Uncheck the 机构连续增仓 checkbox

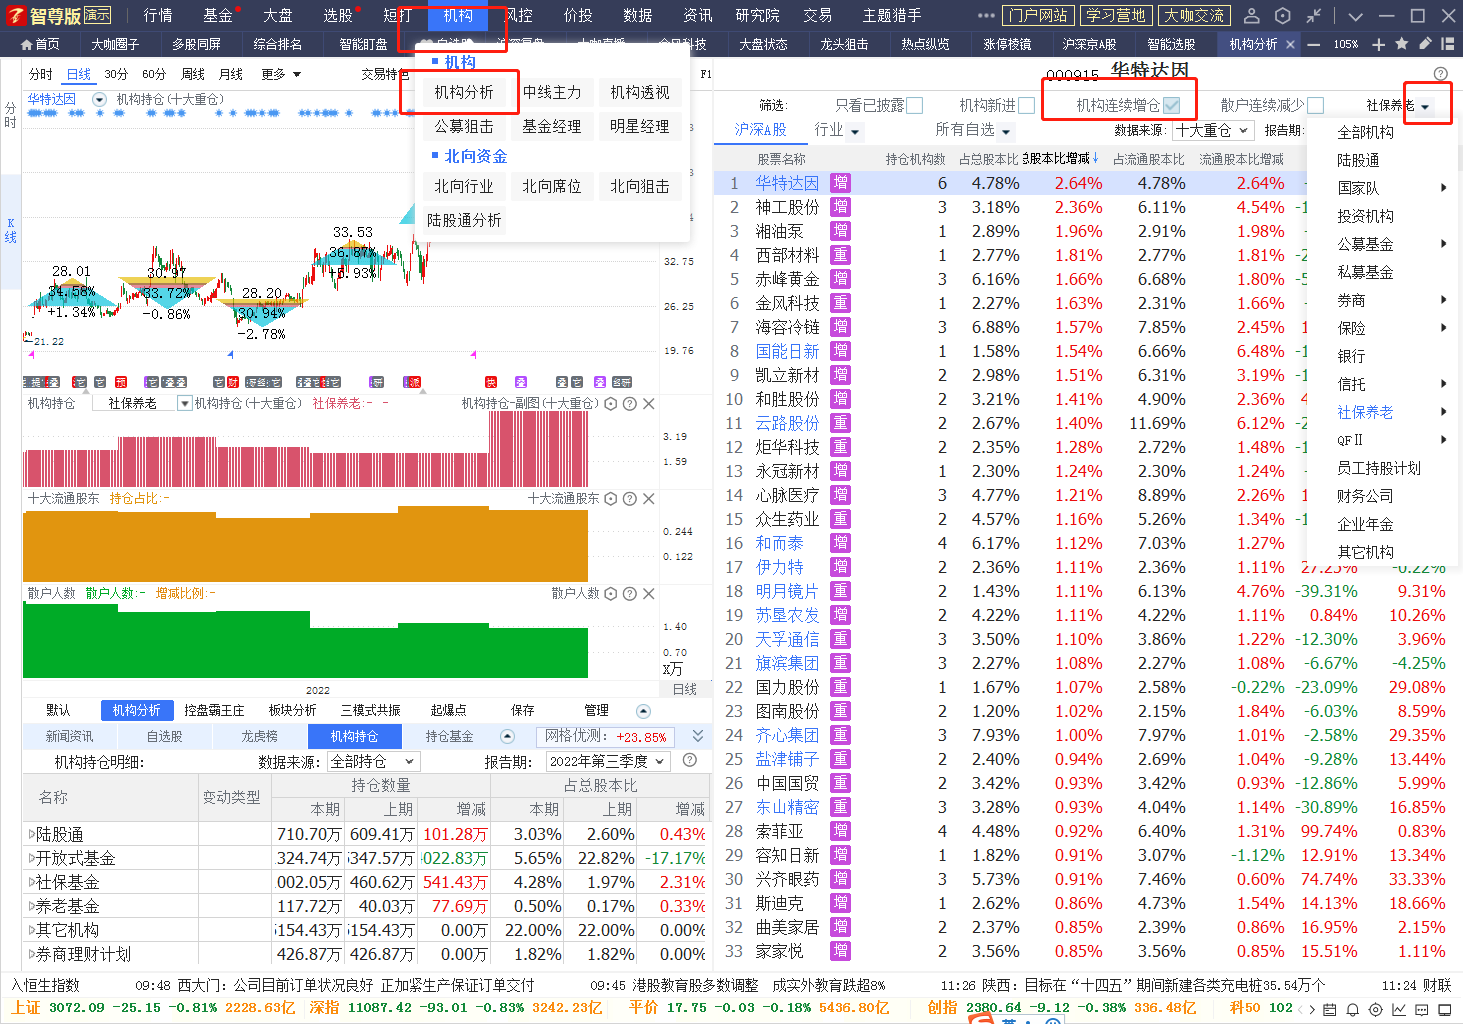point(1172,105)
